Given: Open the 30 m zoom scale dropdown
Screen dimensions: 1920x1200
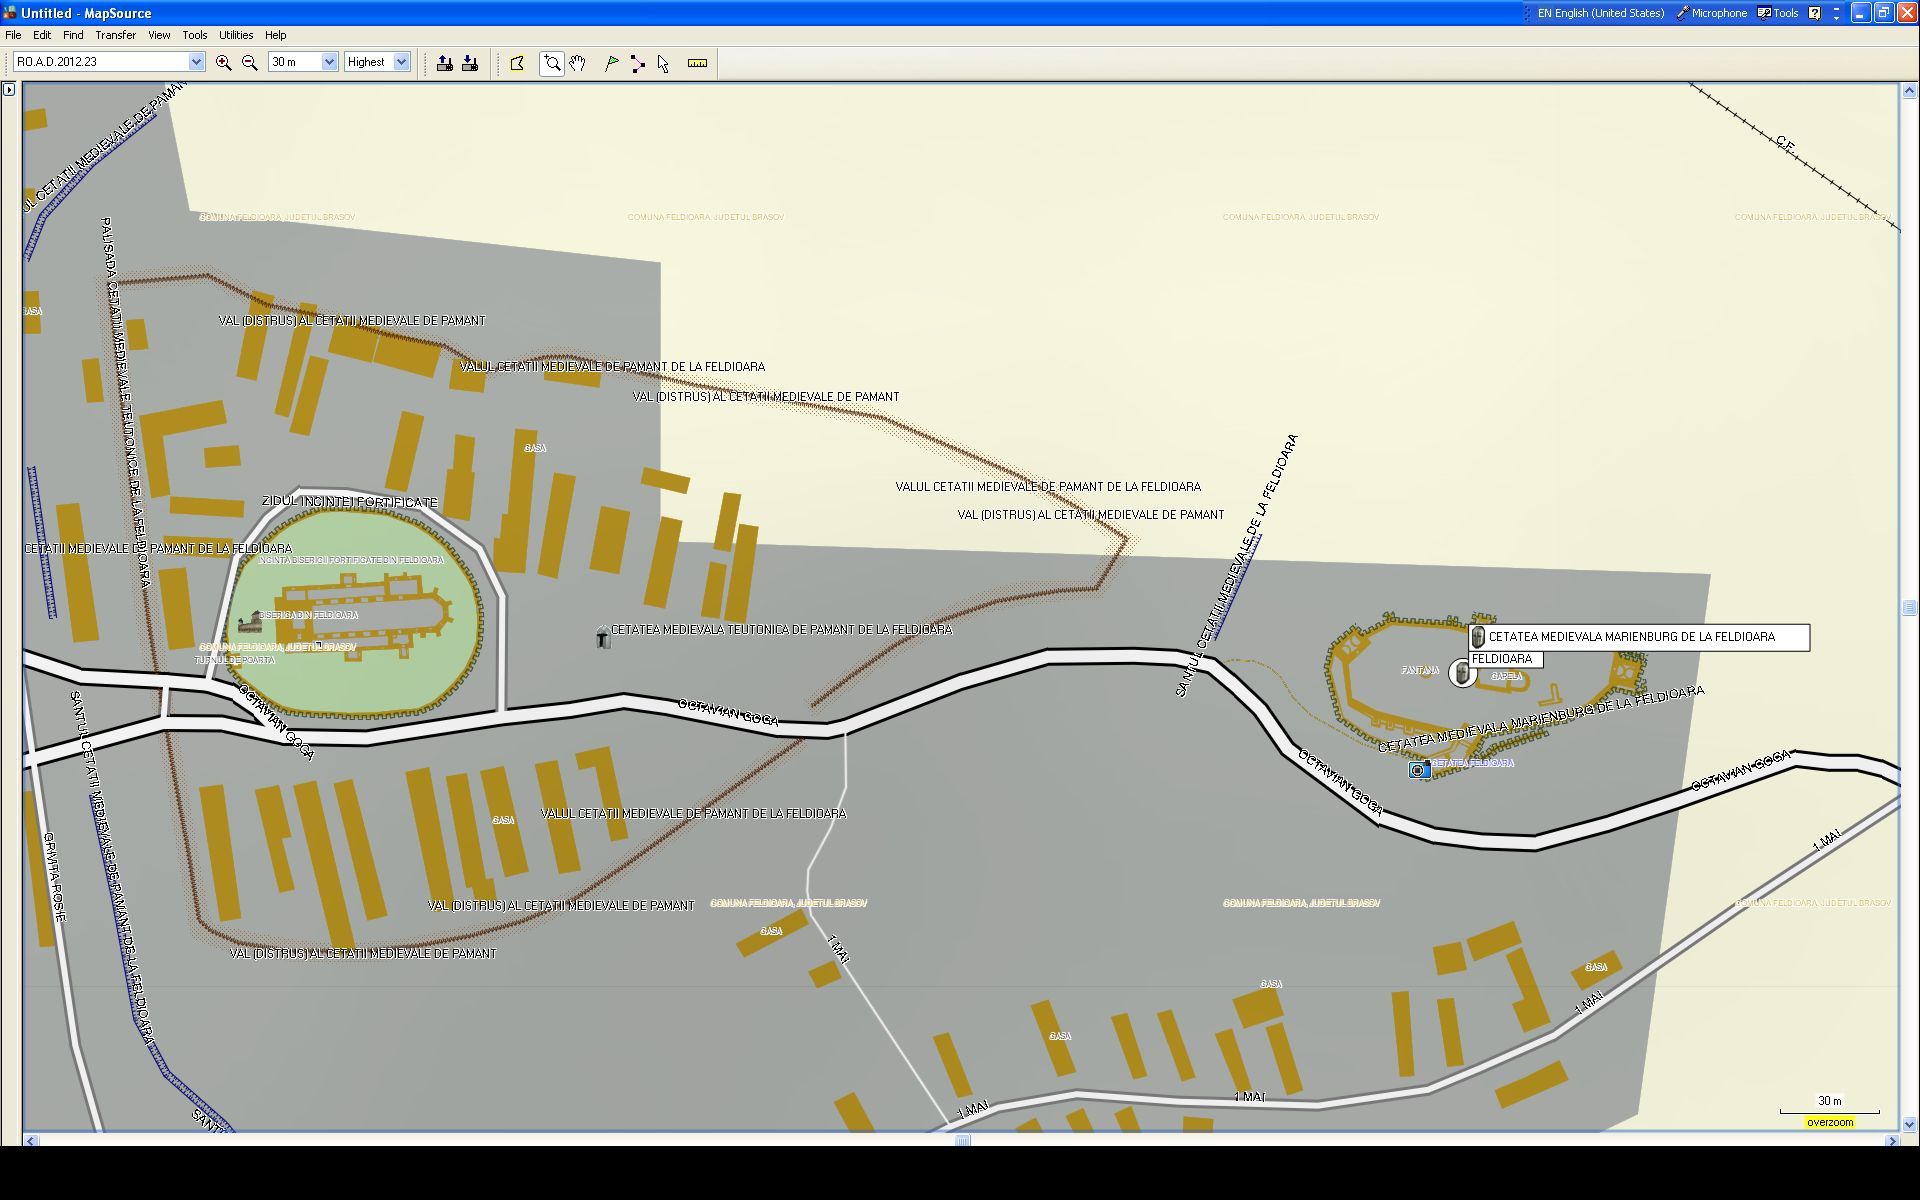Looking at the screenshot, I should [329, 62].
